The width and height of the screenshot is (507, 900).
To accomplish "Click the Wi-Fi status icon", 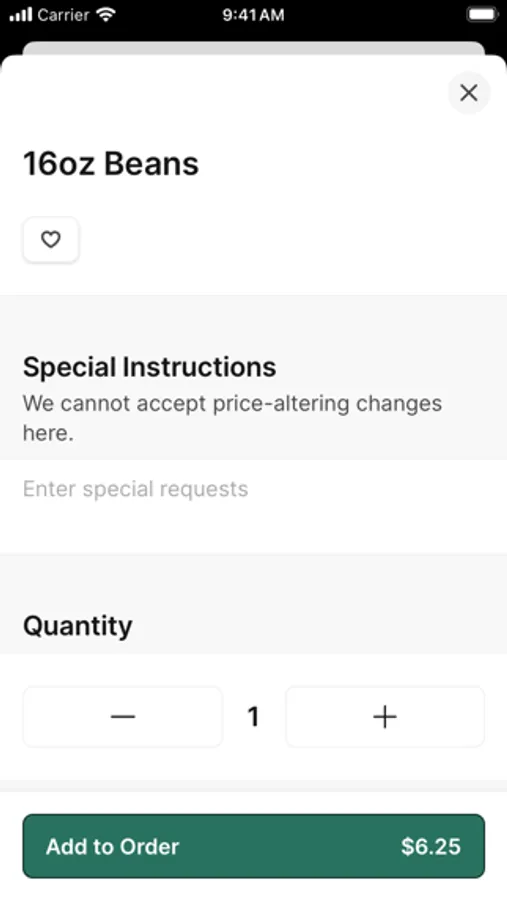I will point(106,14).
